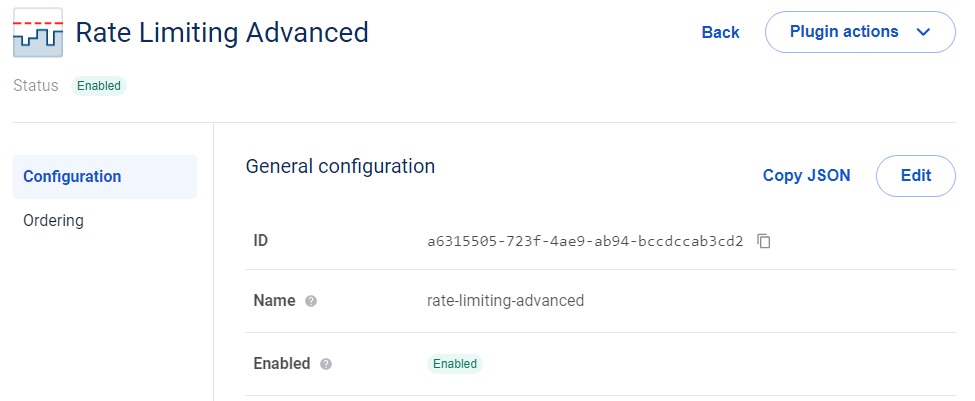The width and height of the screenshot is (975, 401).
Task: Click the Rate Limiting Advanced page title
Action: pyautogui.click(x=222, y=32)
